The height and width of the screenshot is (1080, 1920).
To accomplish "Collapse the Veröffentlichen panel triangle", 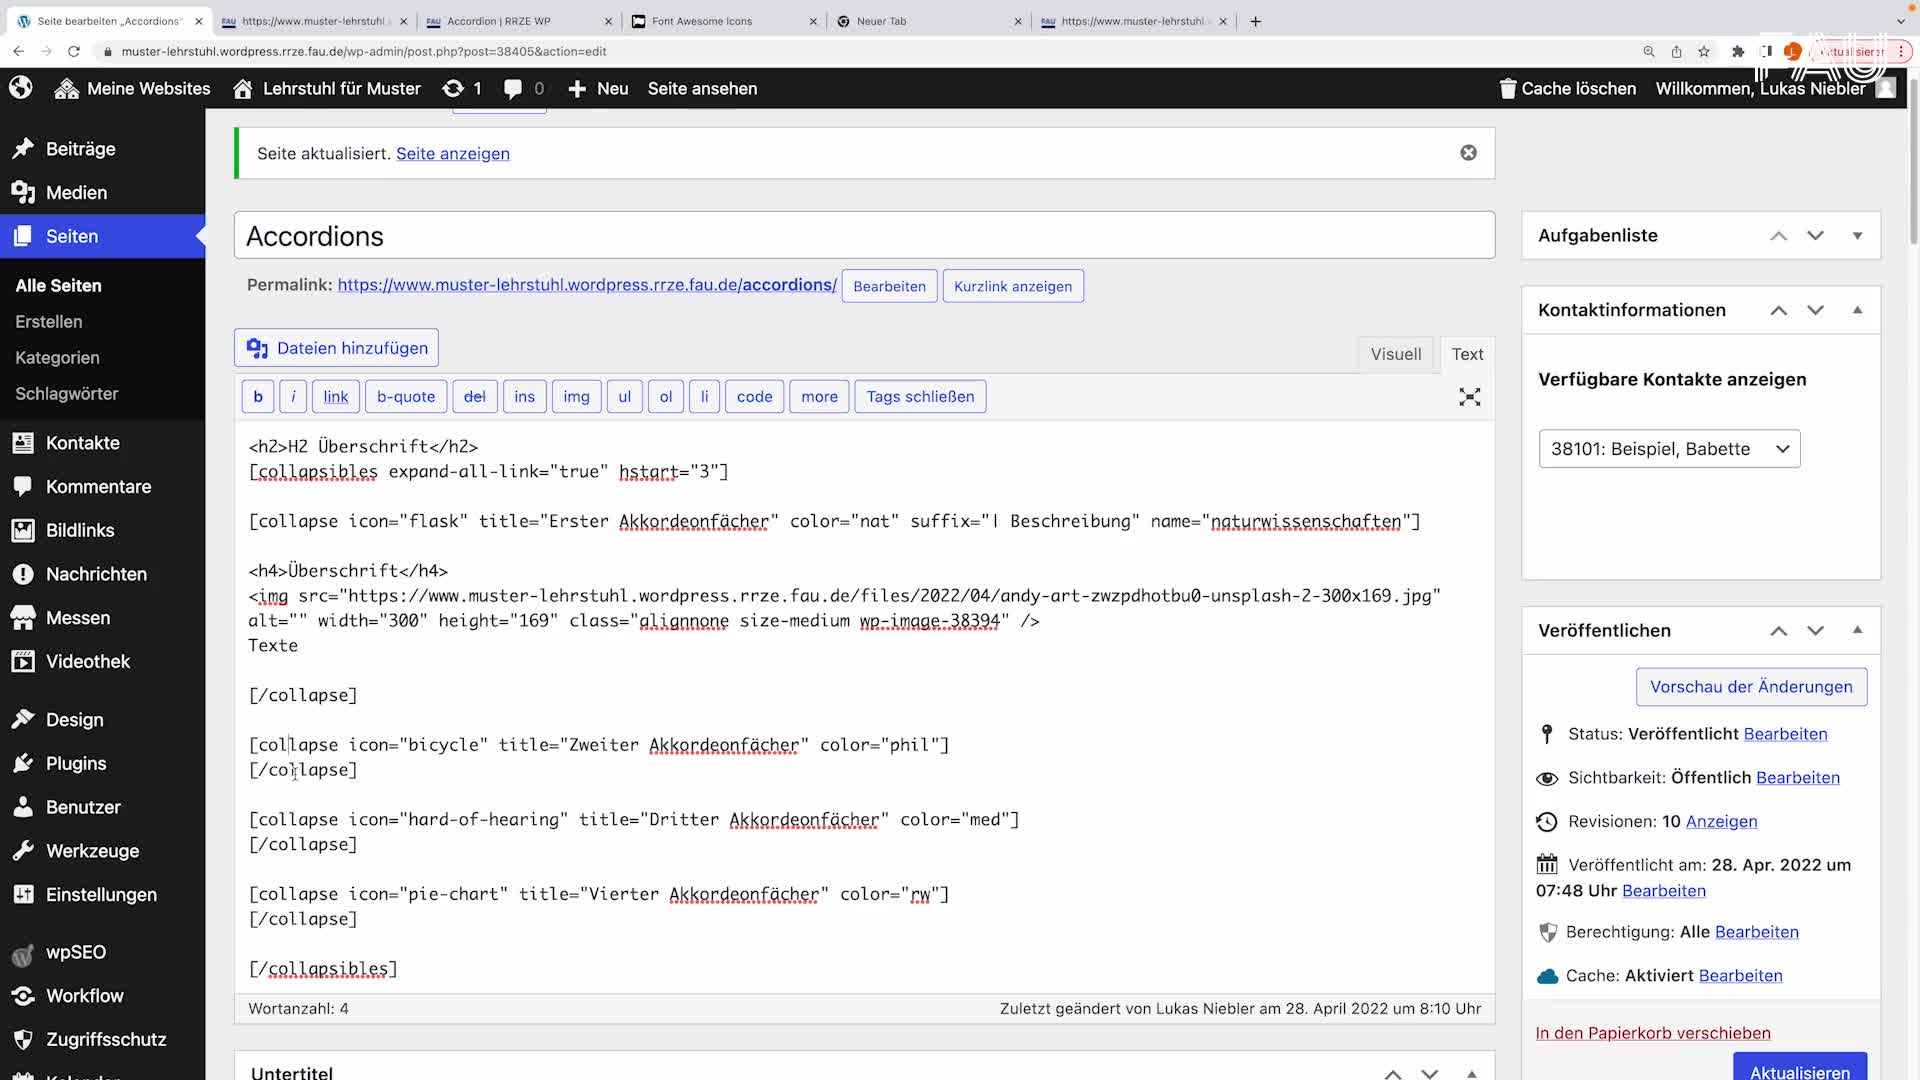I will [x=1857, y=630].
